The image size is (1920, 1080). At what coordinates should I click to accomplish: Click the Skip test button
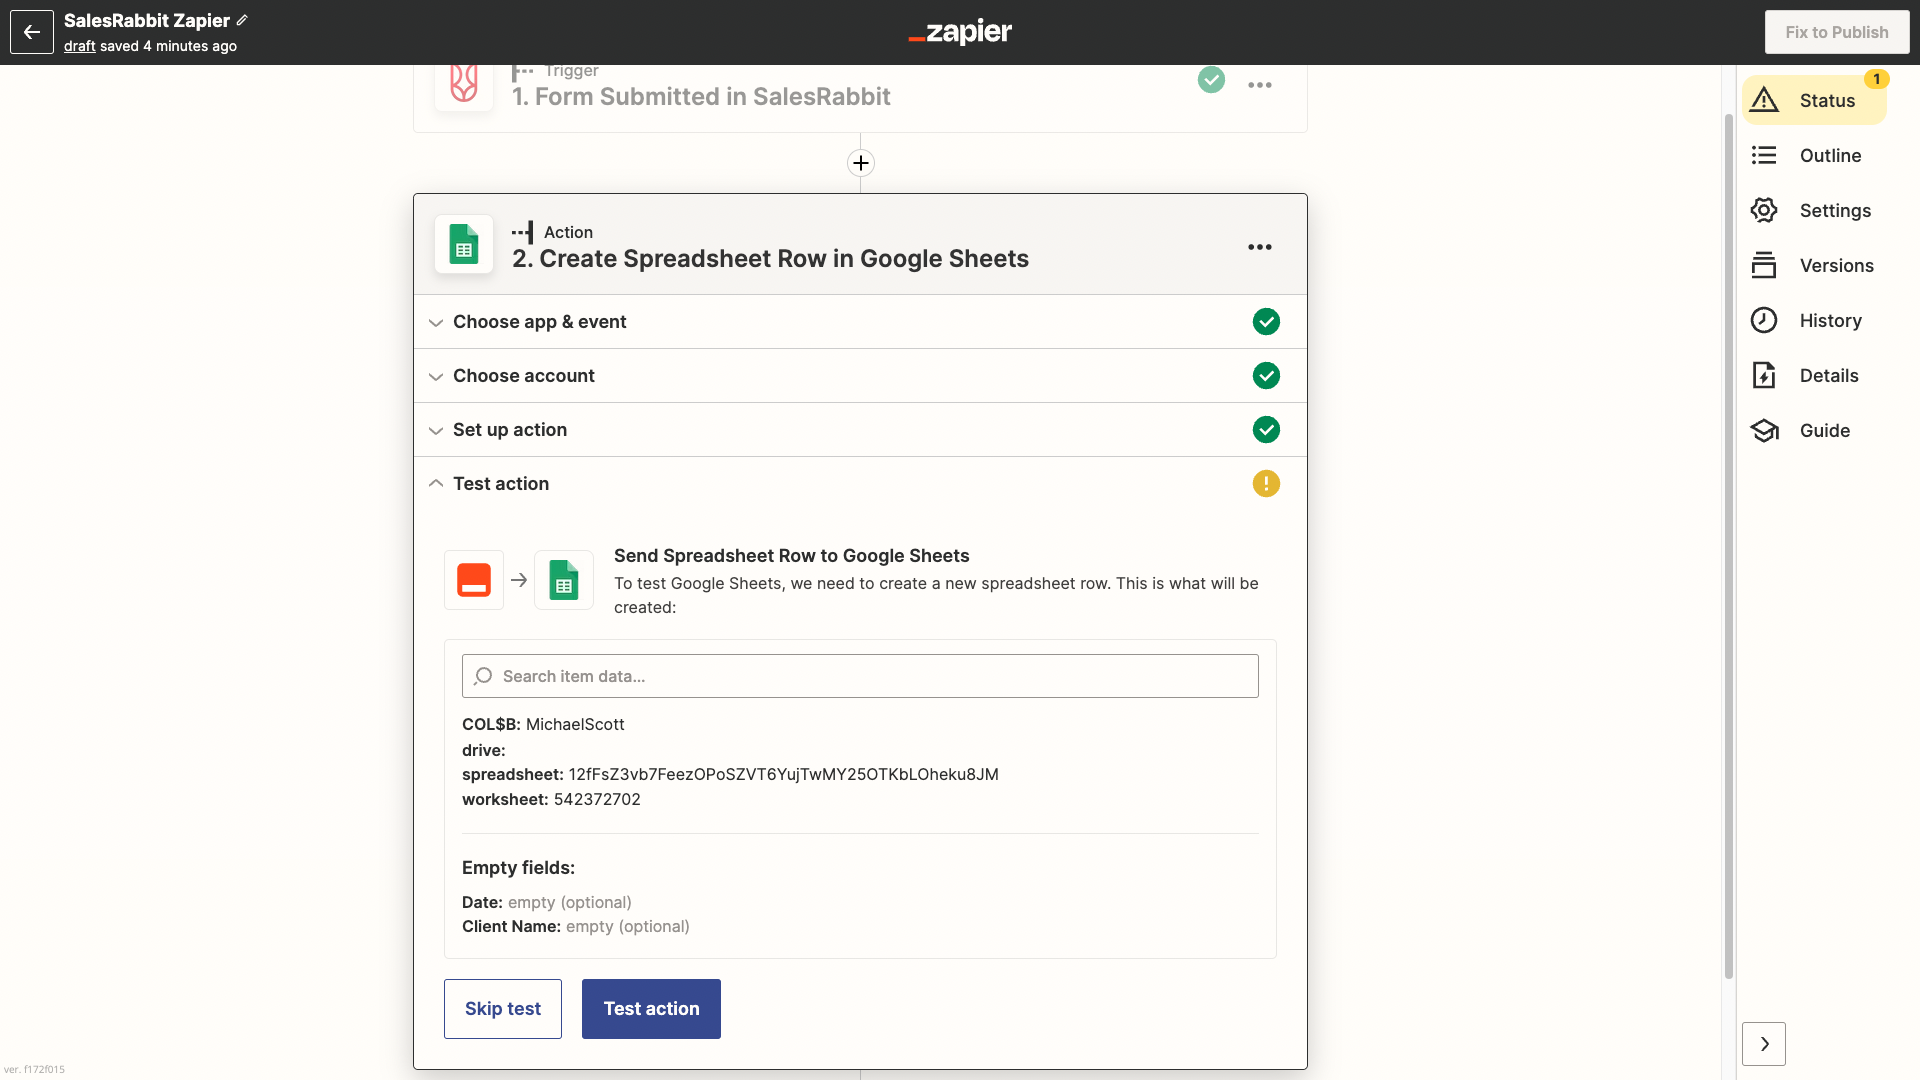tap(503, 1009)
